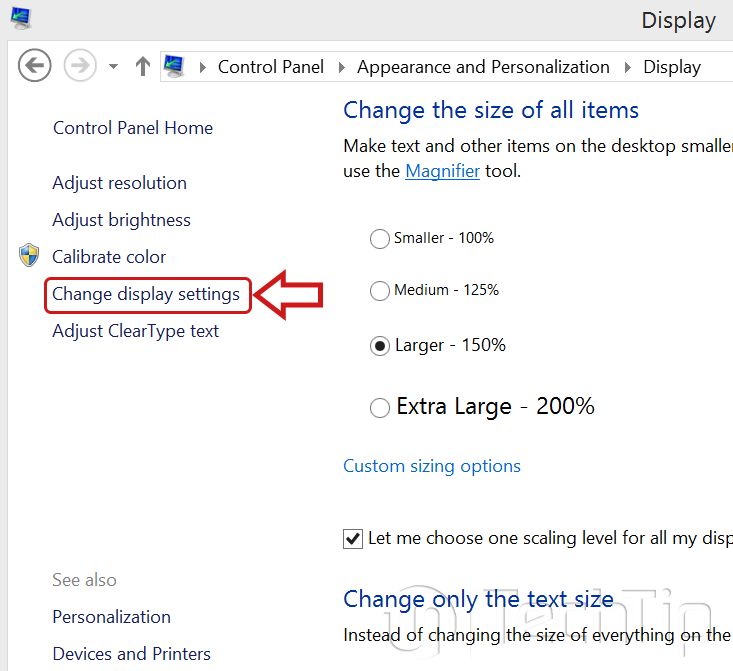The height and width of the screenshot is (671, 733).
Task: Go to Appearance and Personalization breadcrumb
Action: coord(483,67)
